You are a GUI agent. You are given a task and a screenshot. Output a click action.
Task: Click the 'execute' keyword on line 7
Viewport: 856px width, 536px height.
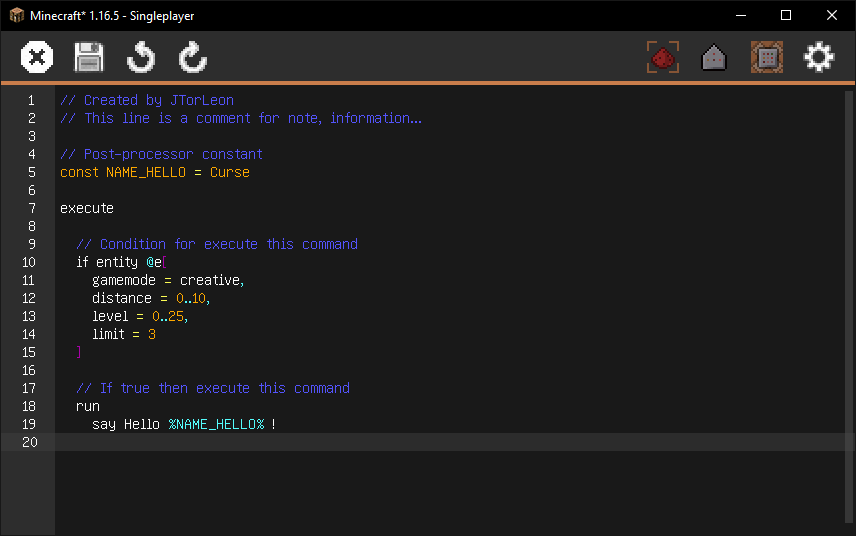click(x=87, y=208)
